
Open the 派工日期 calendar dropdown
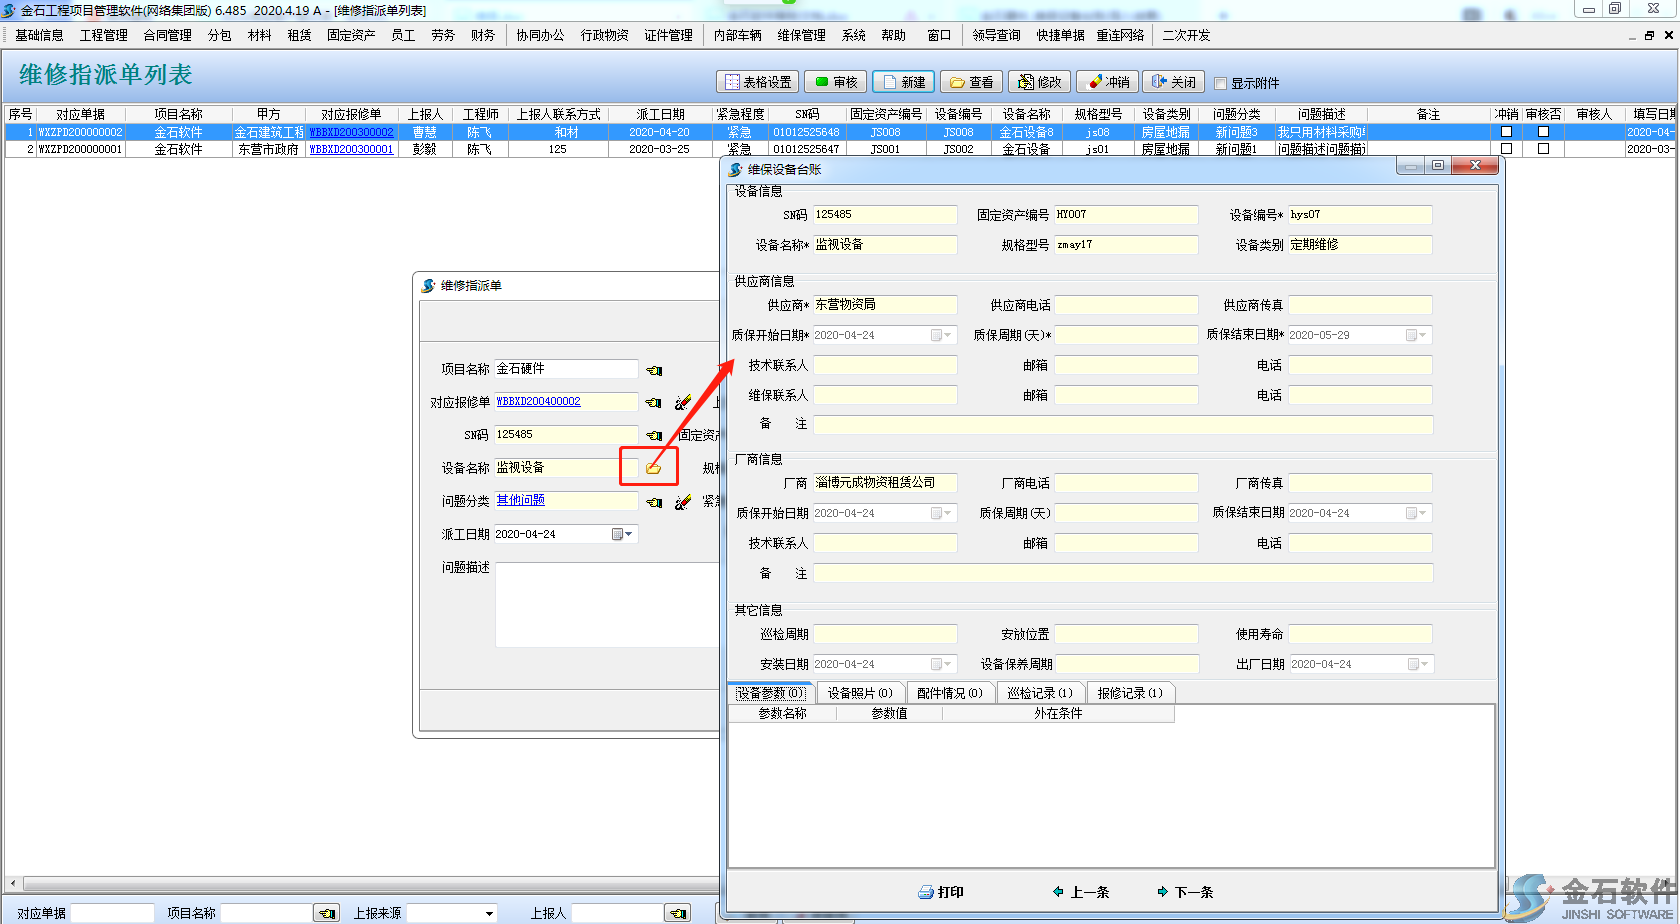pyautogui.click(x=623, y=534)
